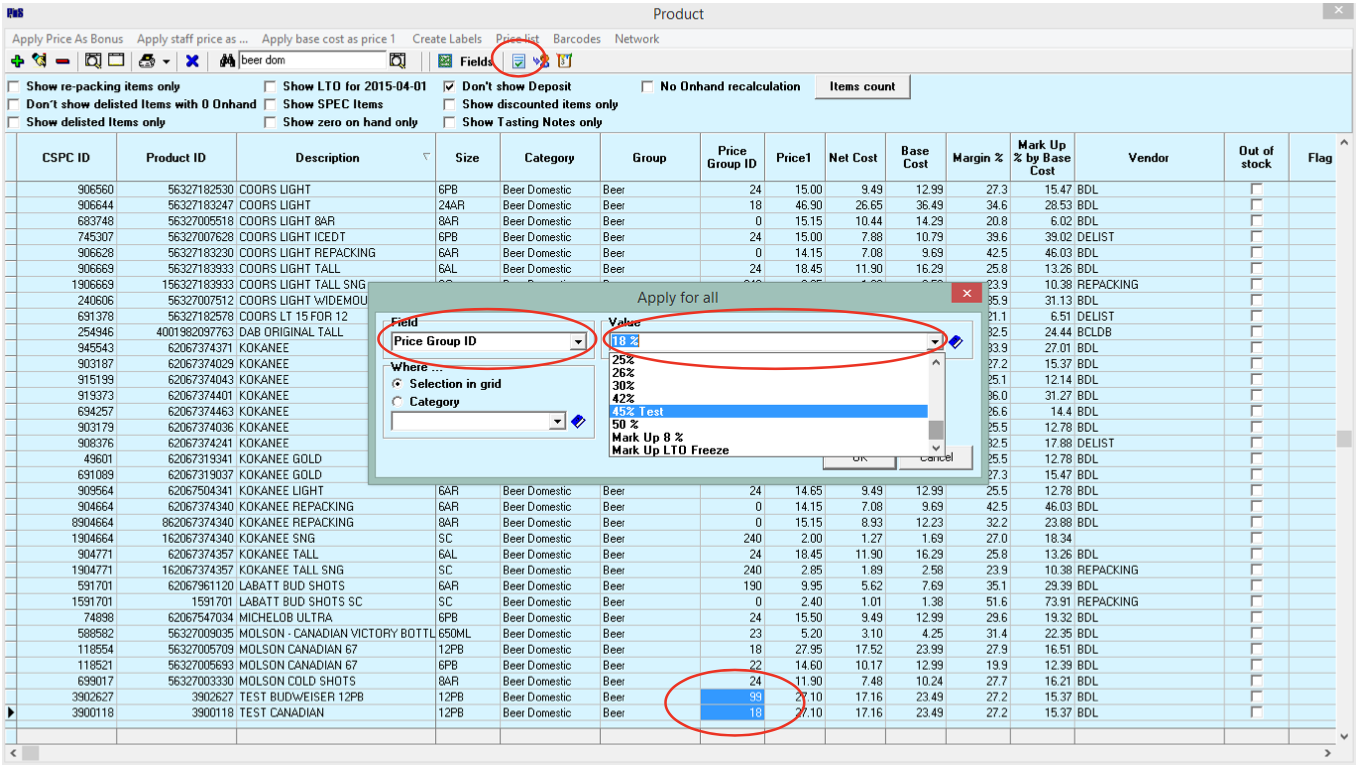Open Apply base cost as price 1 menu
Image resolution: width=1358 pixels, height=766 pixels.
coord(329,39)
